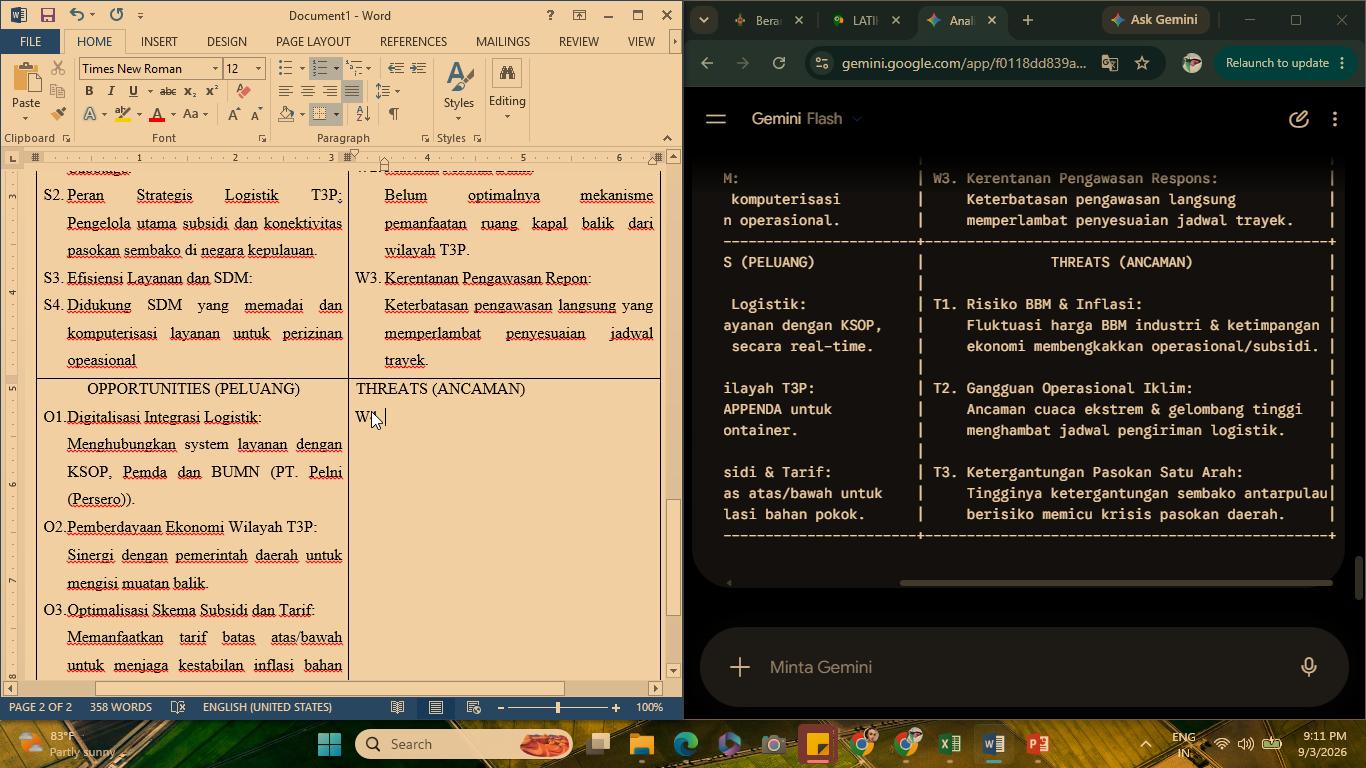1366x768 pixels.
Task: Toggle Italic formatting button
Action: coord(111,91)
